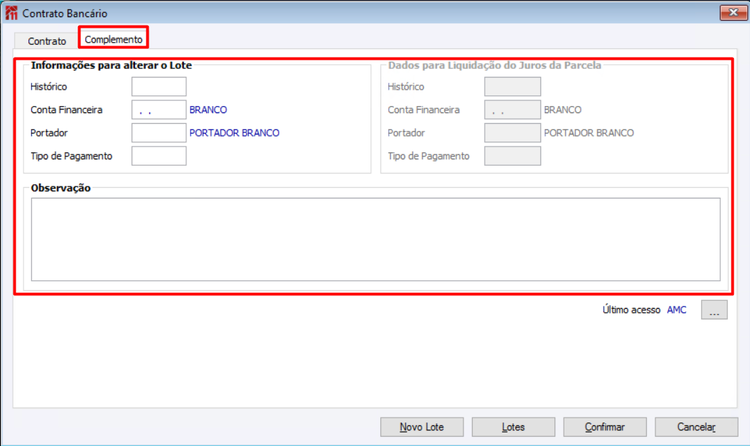Click the blue PORTADOR BRANCO text
Image resolution: width=750 pixels, height=446 pixels.
pyautogui.click(x=234, y=133)
